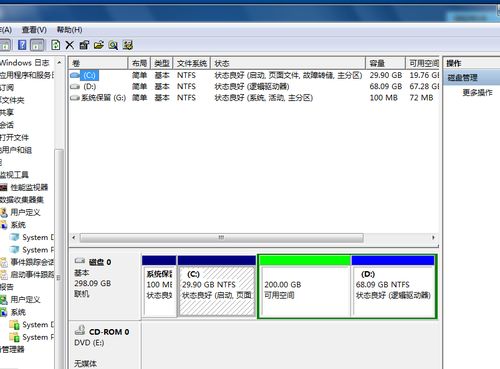Click the volume list scrollbar right arrow
The image size is (500, 369).
pyautogui.click(x=433, y=238)
